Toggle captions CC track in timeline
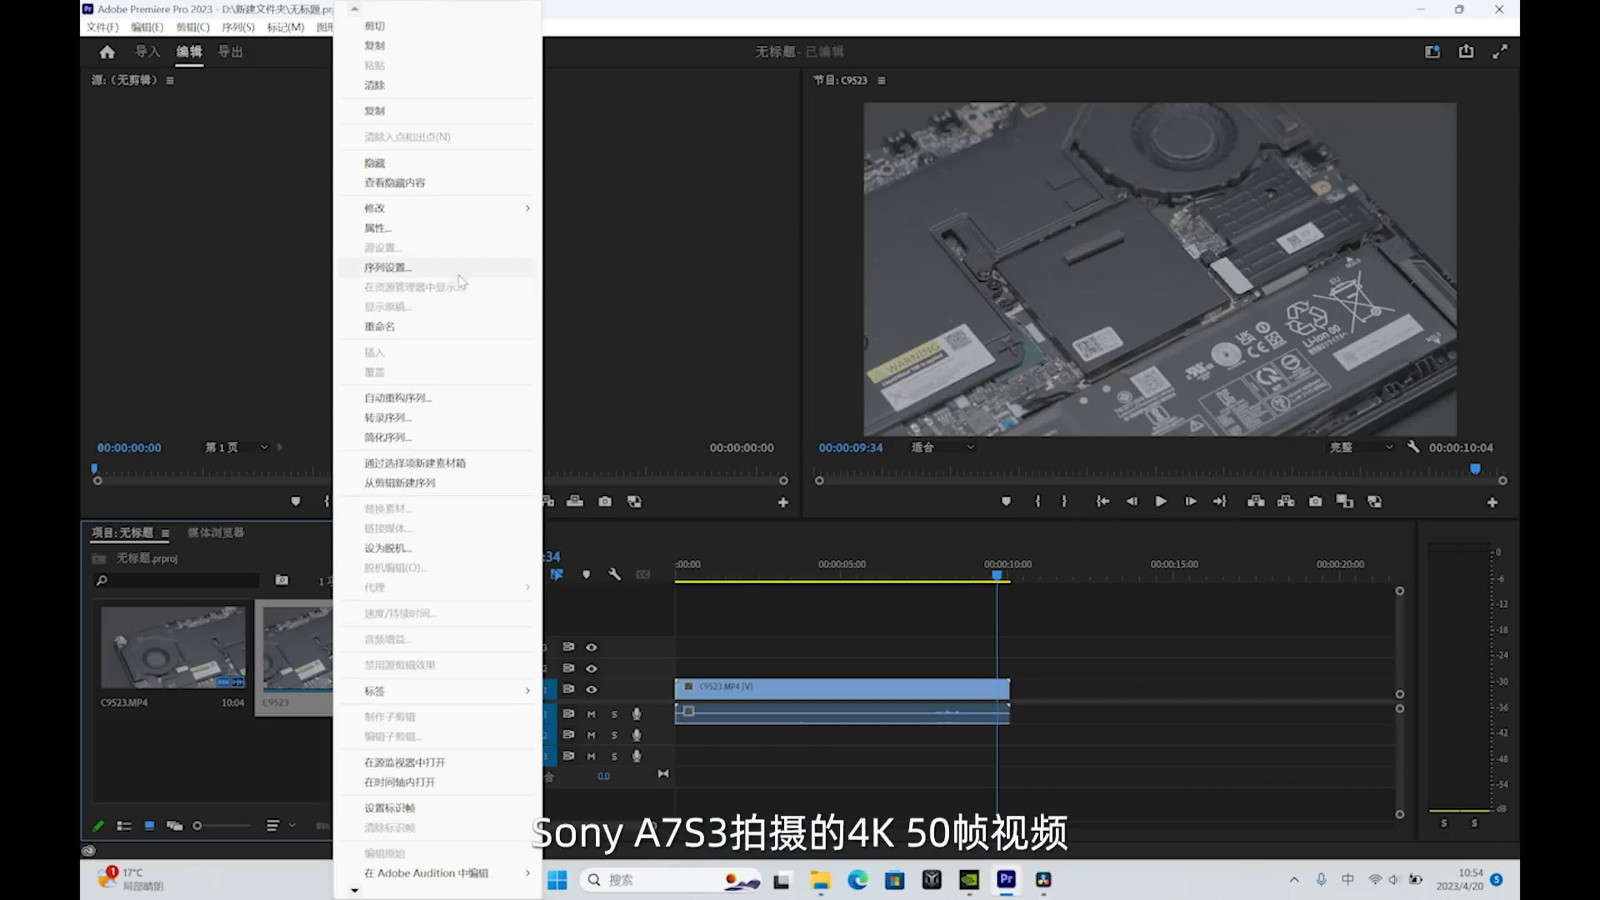The height and width of the screenshot is (900, 1600). (x=643, y=574)
